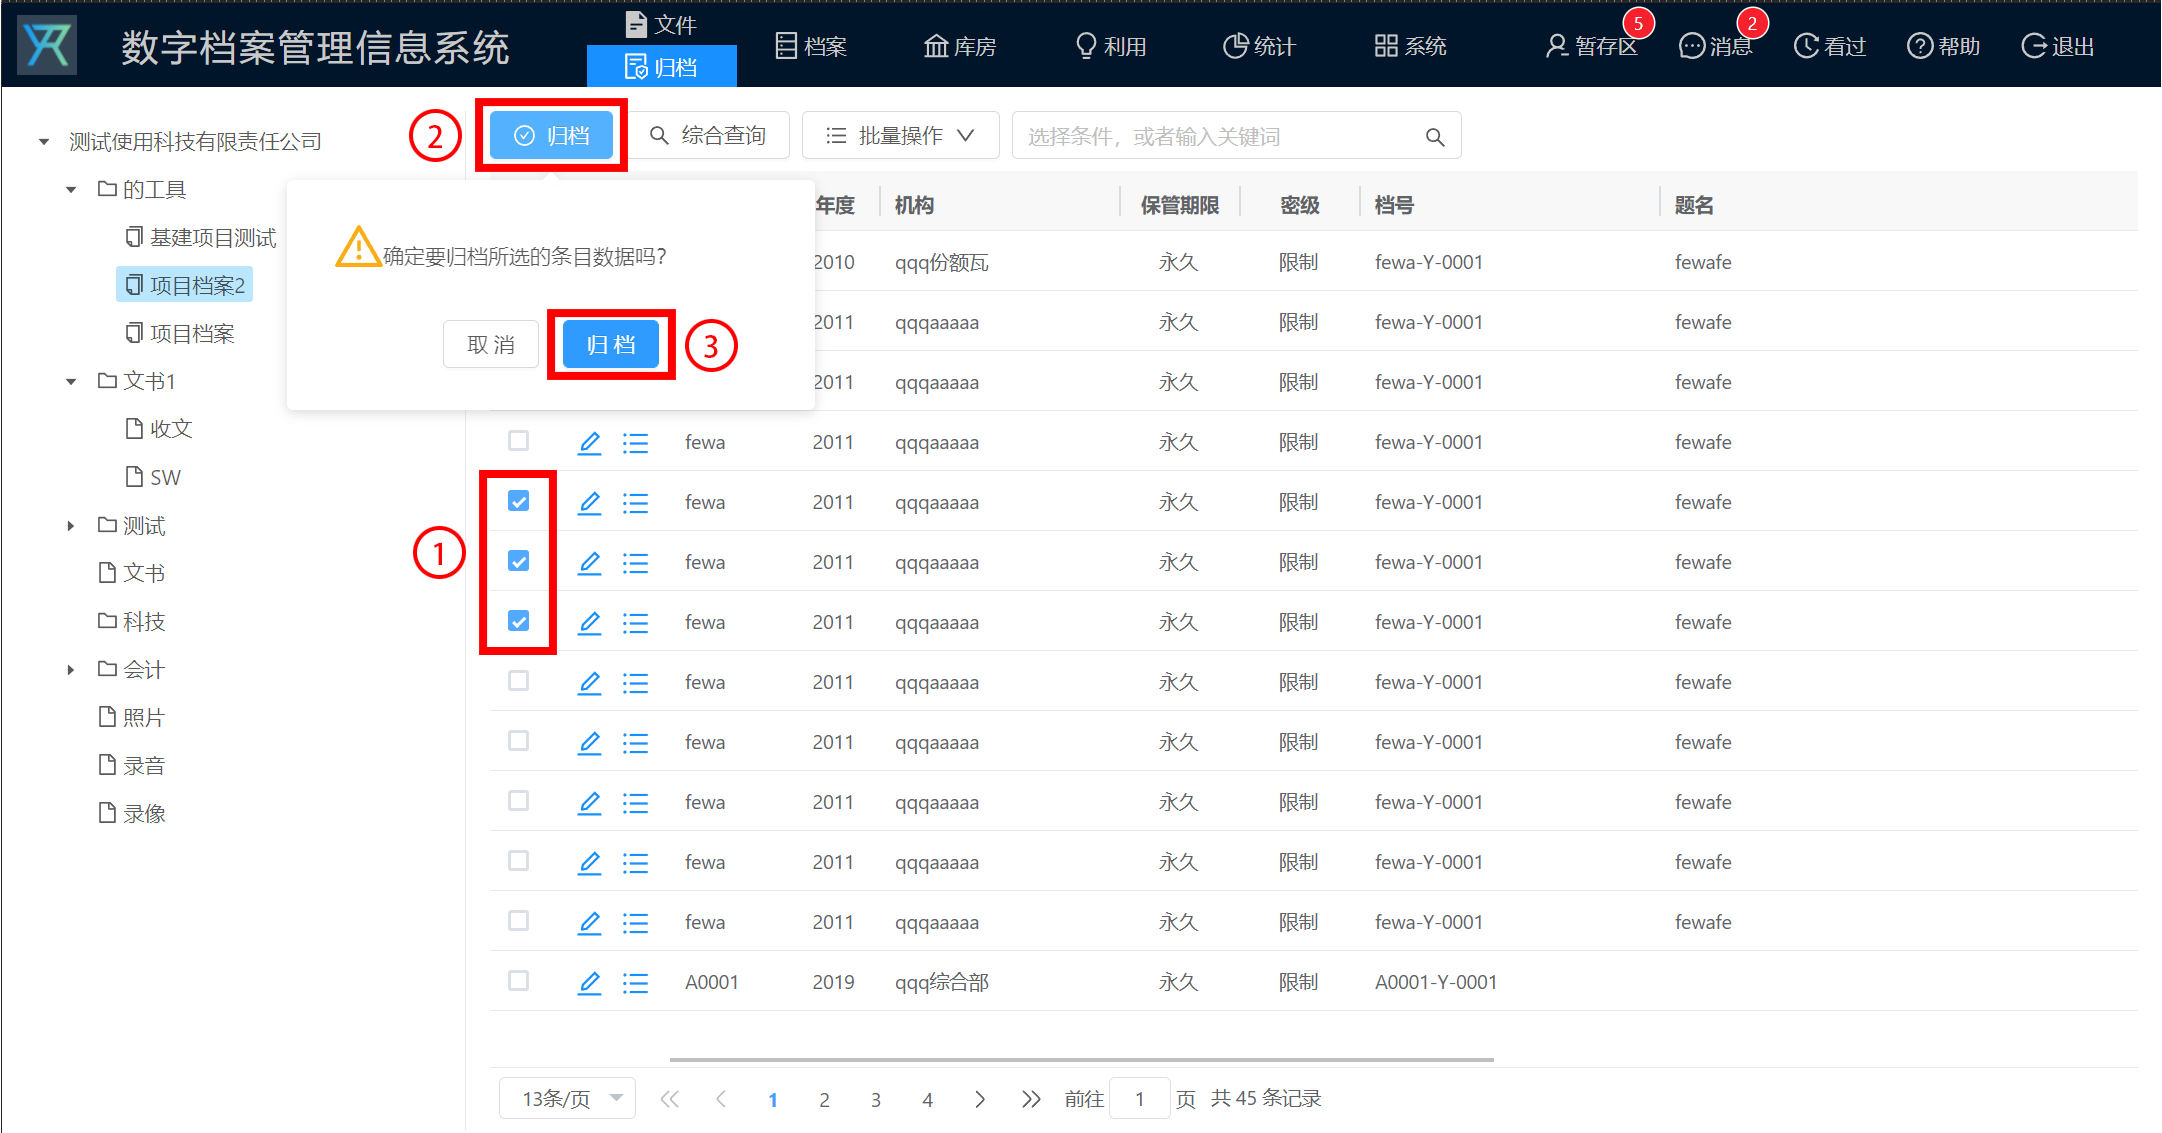This screenshot has height=1133, width=2162.
Task: Open the 照片 tree item
Action: click(x=132, y=717)
